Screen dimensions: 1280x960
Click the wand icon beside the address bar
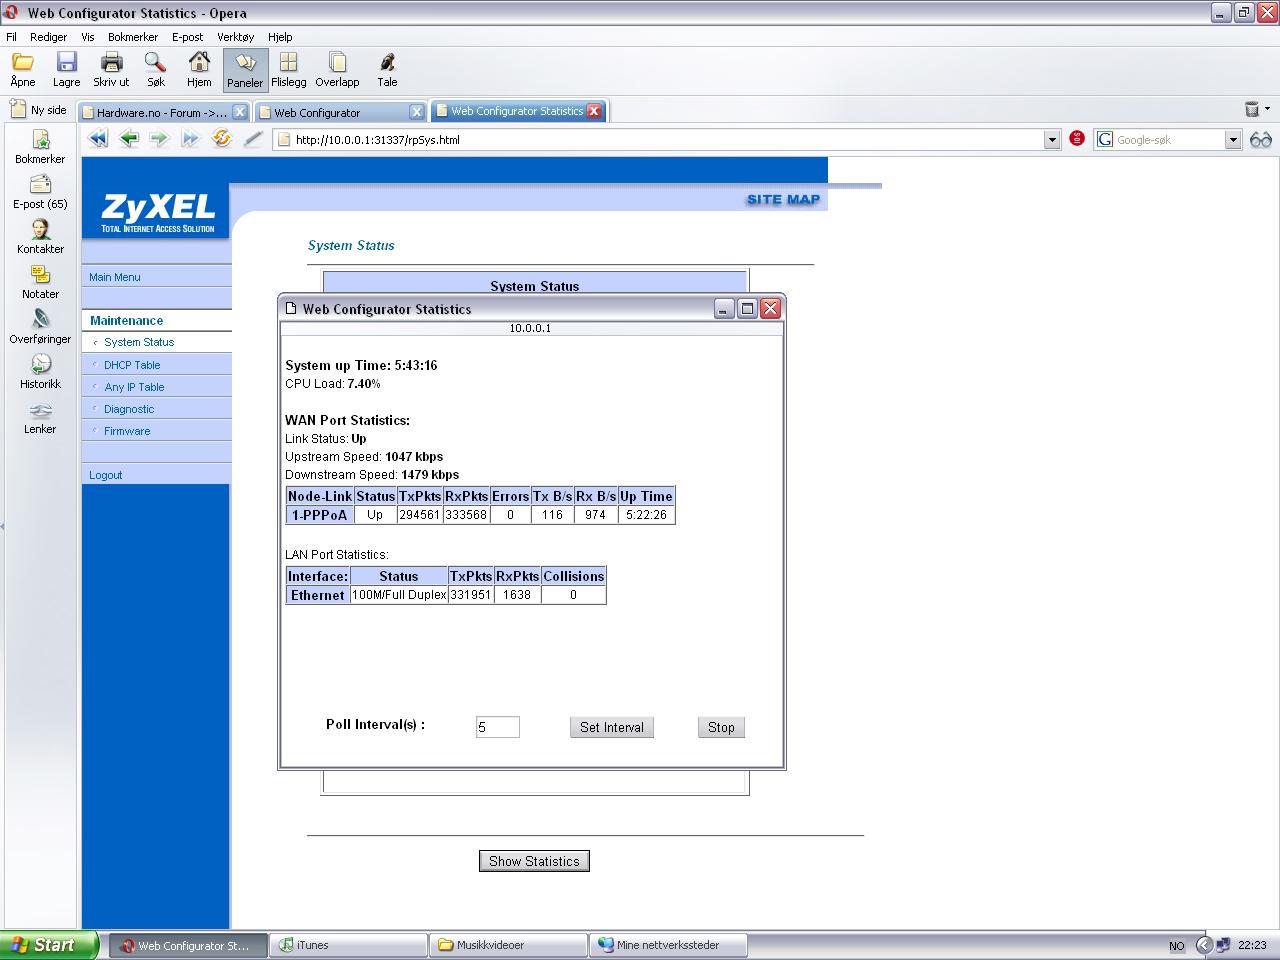pyautogui.click(x=252, y=139)
